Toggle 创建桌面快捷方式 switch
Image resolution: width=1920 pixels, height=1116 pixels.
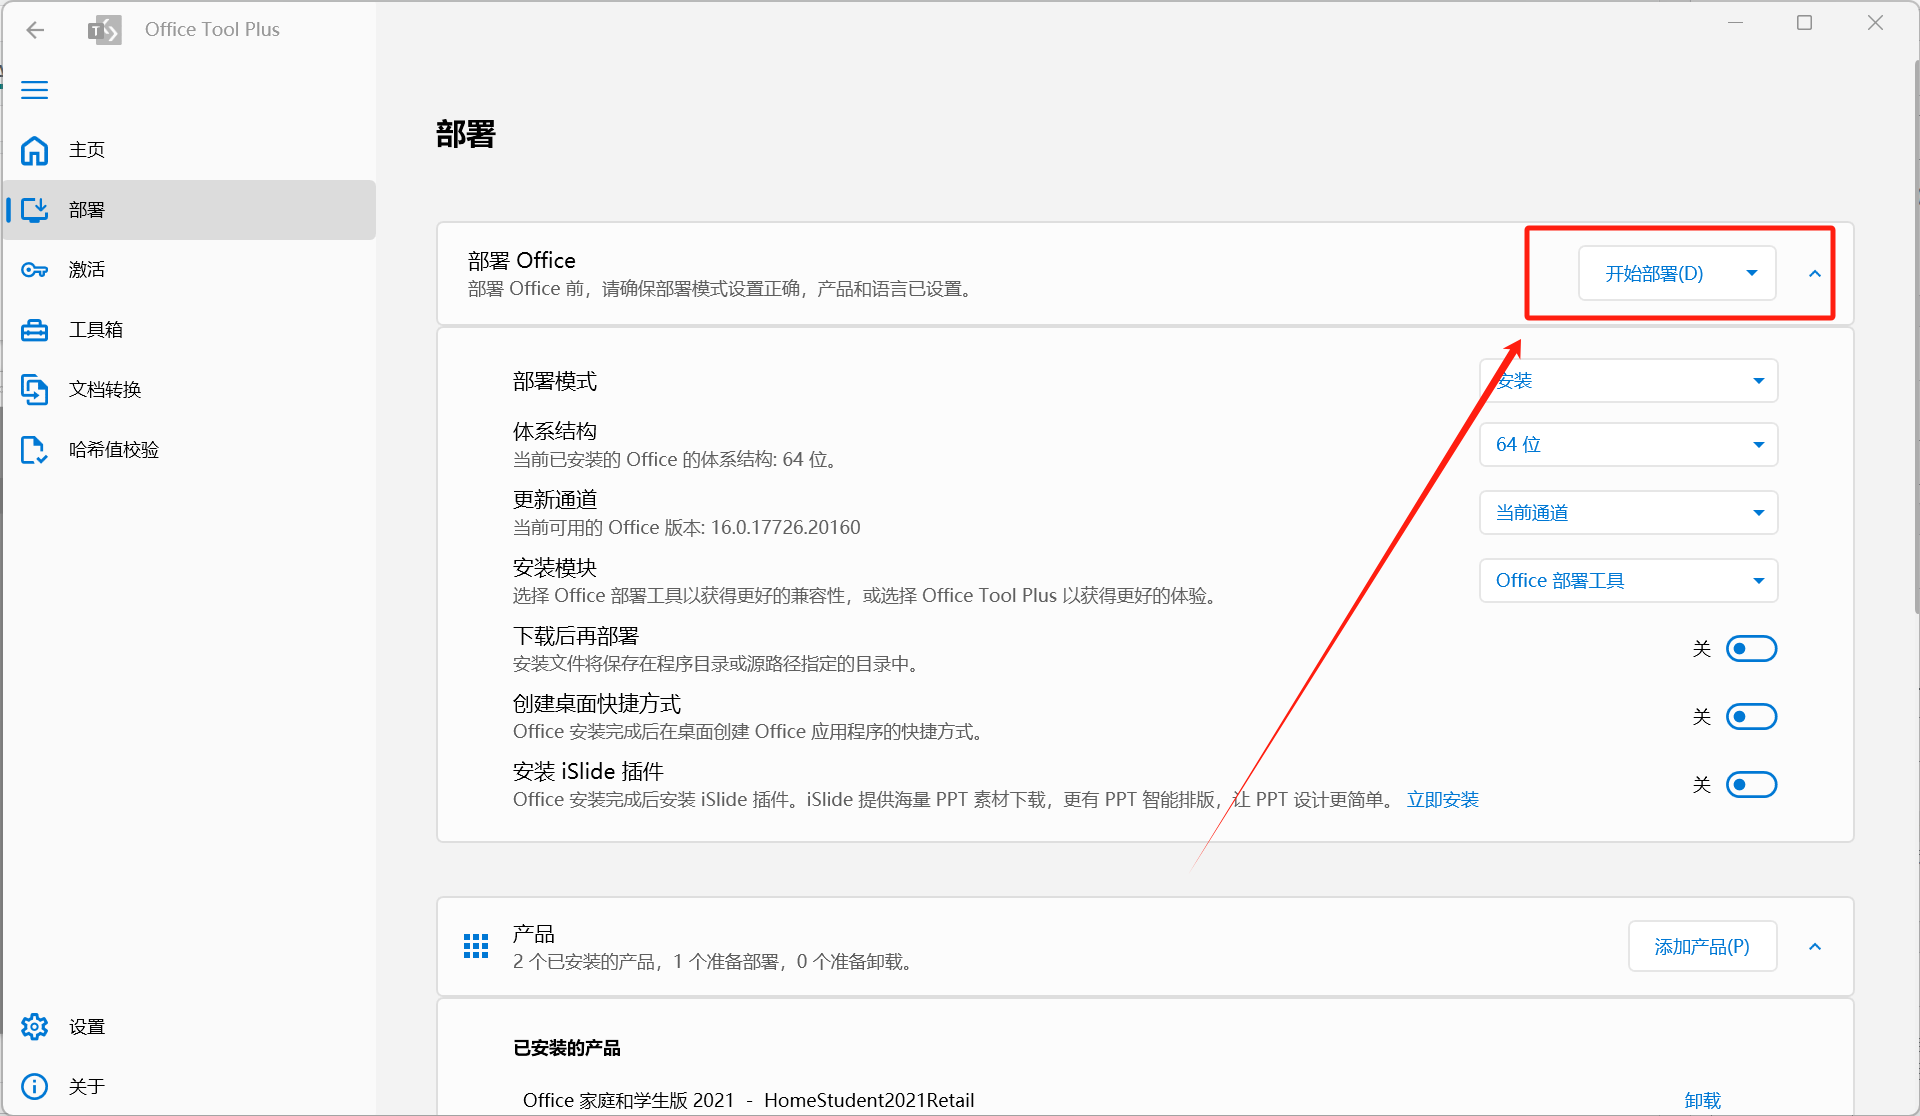click(1752, 717)
